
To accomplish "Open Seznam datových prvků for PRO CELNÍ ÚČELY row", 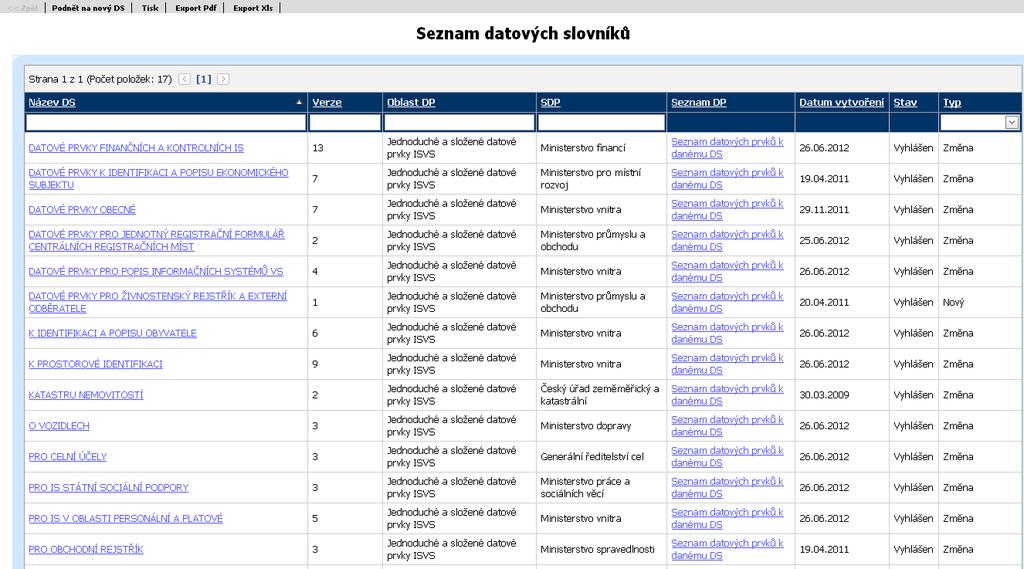I will [727, 457].
